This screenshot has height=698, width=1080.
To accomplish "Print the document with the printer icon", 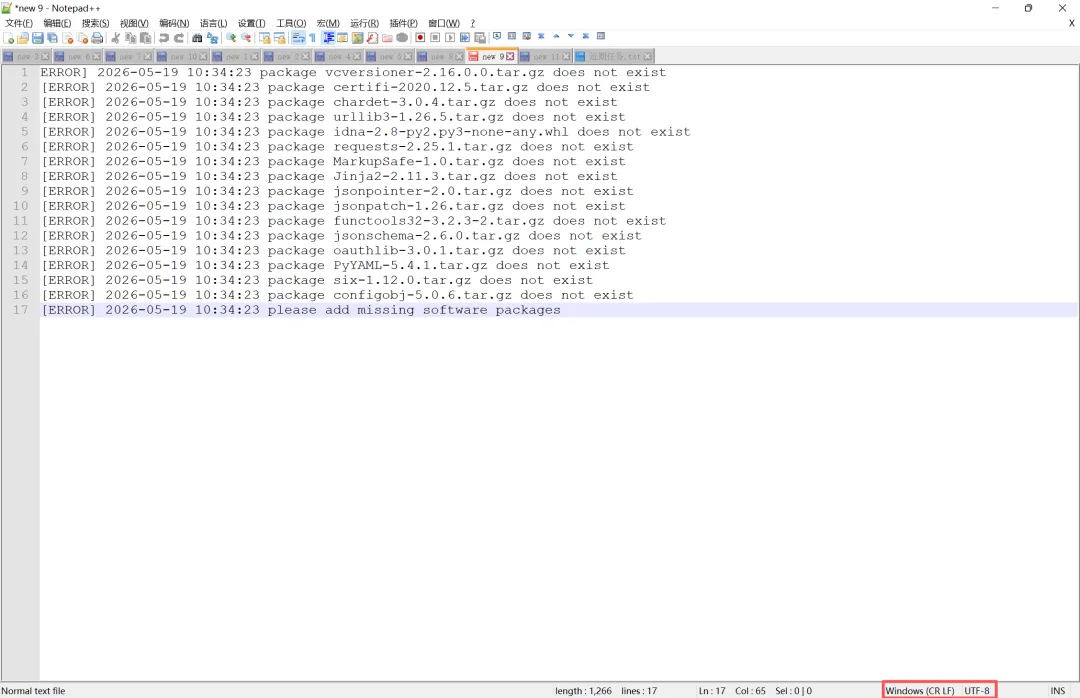I will [x=97, y=38].
